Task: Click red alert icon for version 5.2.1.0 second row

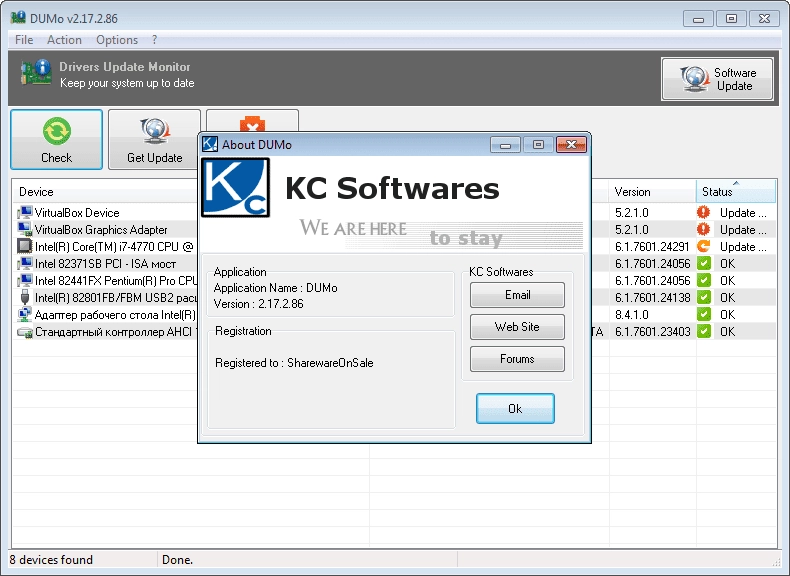Action: [703, 229]
